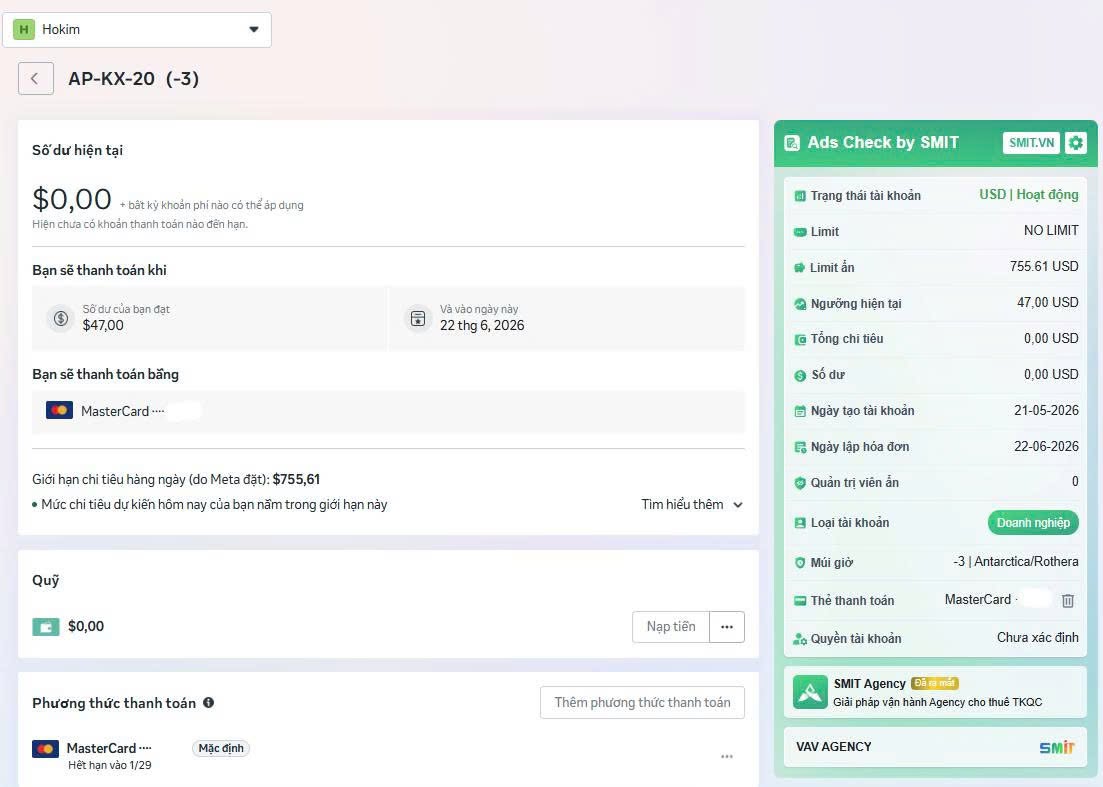Open the Hokim account dropdown
The image size is (1103, 787).
136,30
